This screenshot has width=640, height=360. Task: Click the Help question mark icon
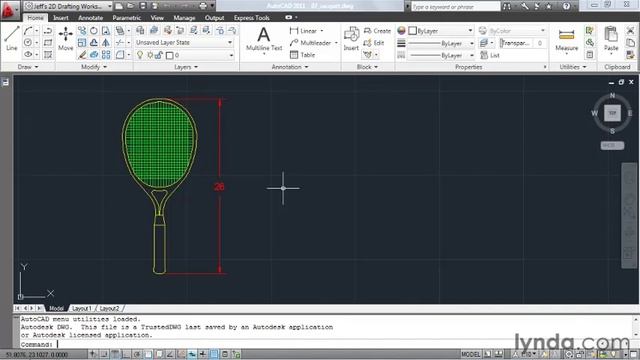click(x=567, y=6)
